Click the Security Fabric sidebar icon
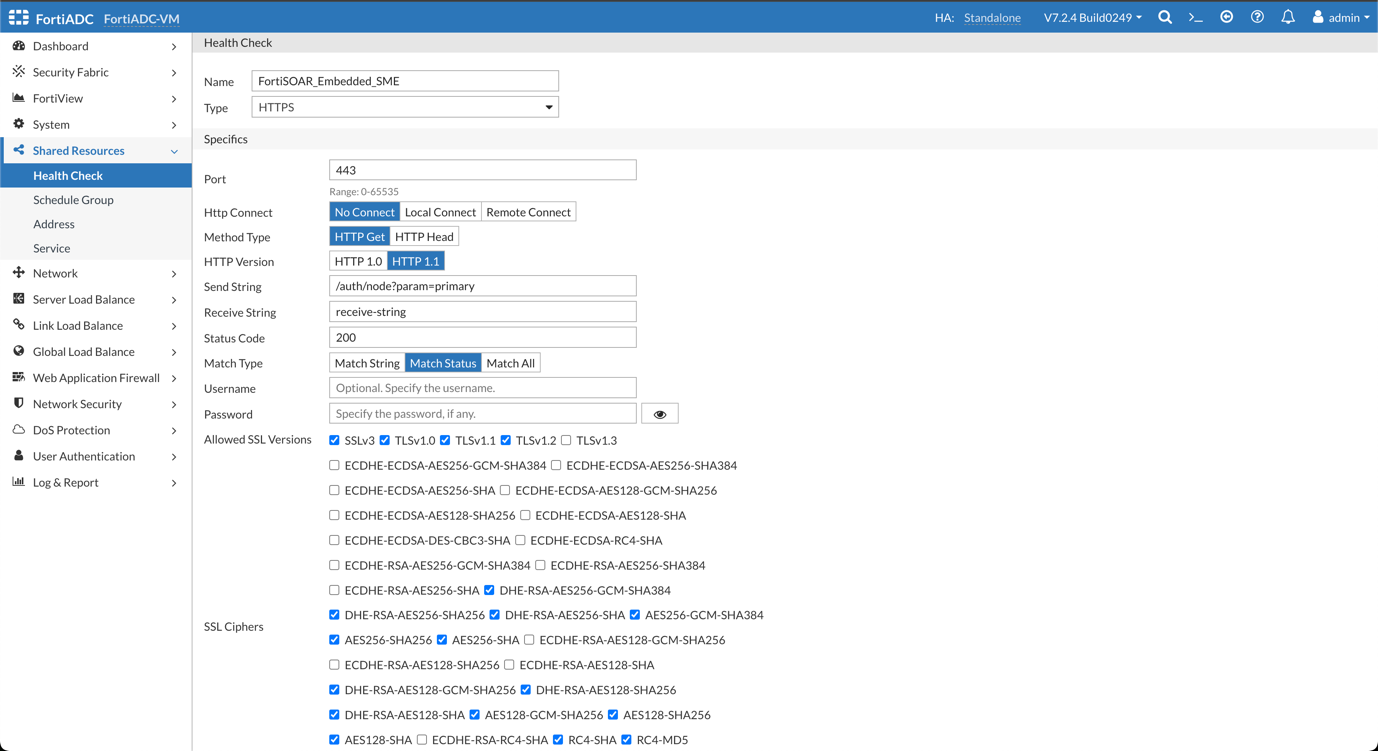Image resolution: width=1378 pixels, height=751 pixels. point(16,71)
